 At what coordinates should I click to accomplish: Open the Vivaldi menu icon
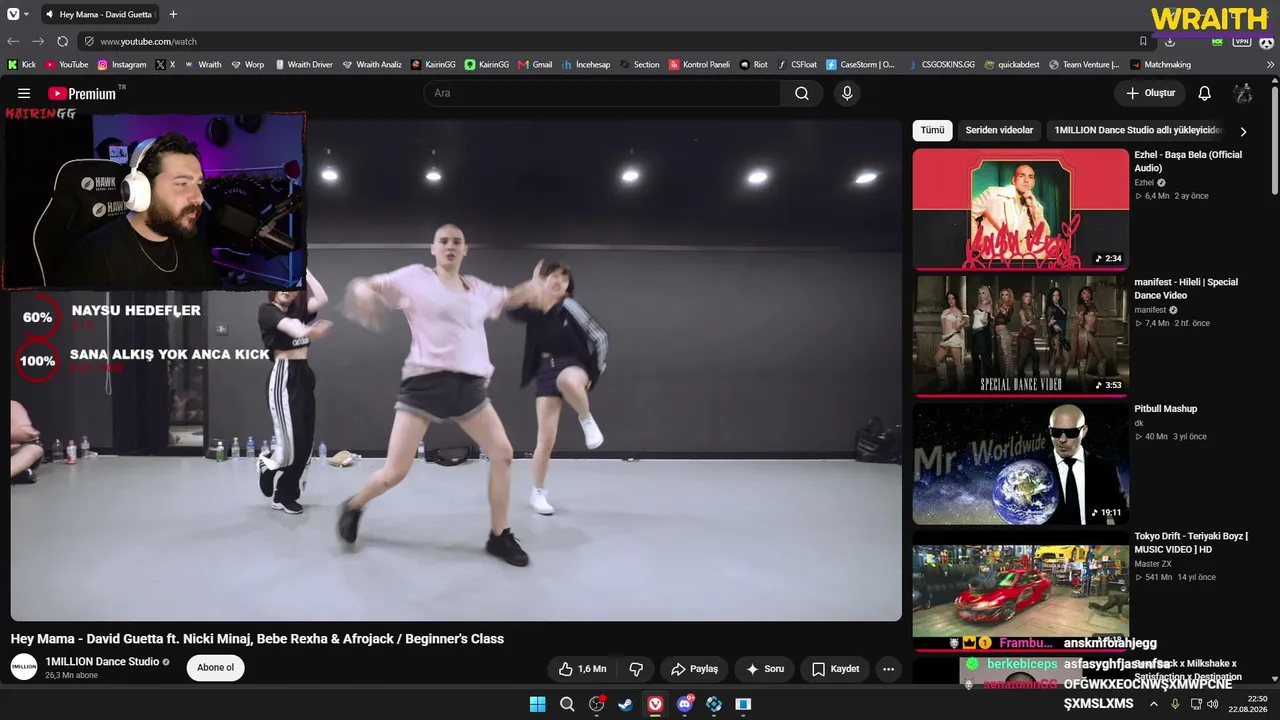coord(12,14)
